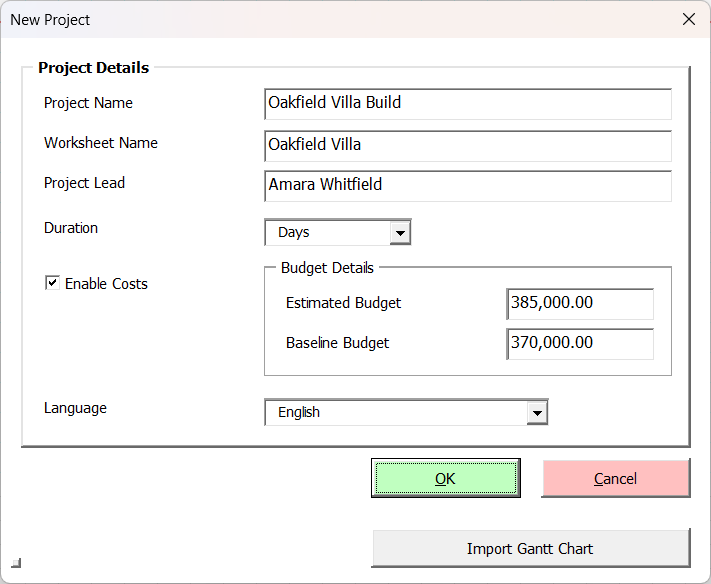Open the Duration dropdown arrow

coord(400,233)
